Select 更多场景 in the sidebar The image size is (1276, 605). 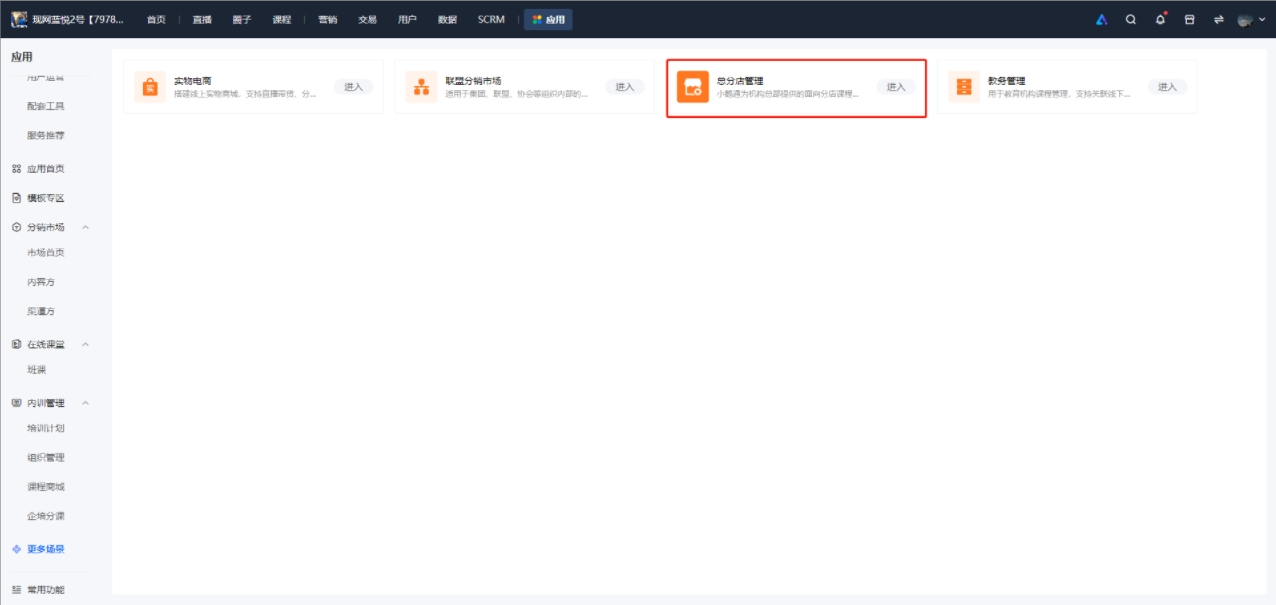(45, 549)
